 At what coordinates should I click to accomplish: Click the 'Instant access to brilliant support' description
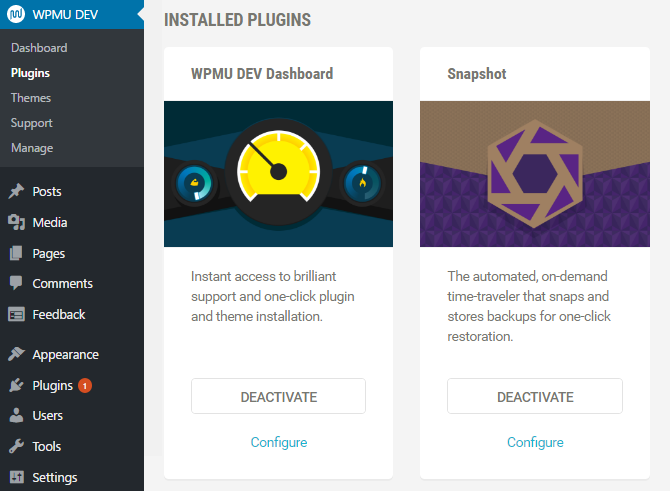pos(273,296)
